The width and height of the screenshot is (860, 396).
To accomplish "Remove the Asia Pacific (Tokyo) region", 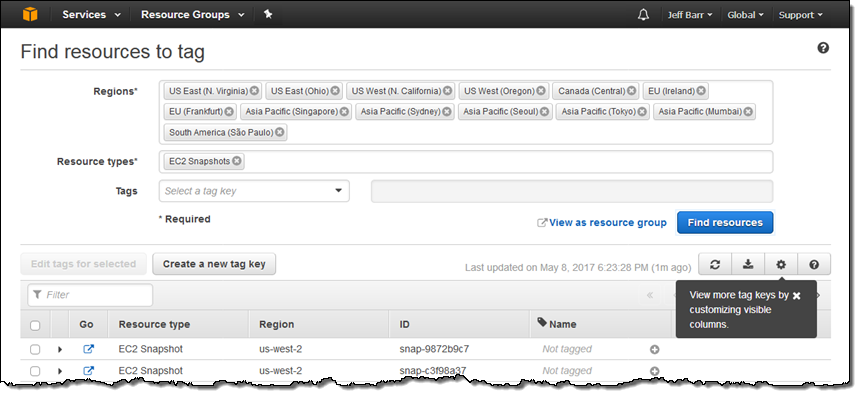I will (x=642, y=112).
